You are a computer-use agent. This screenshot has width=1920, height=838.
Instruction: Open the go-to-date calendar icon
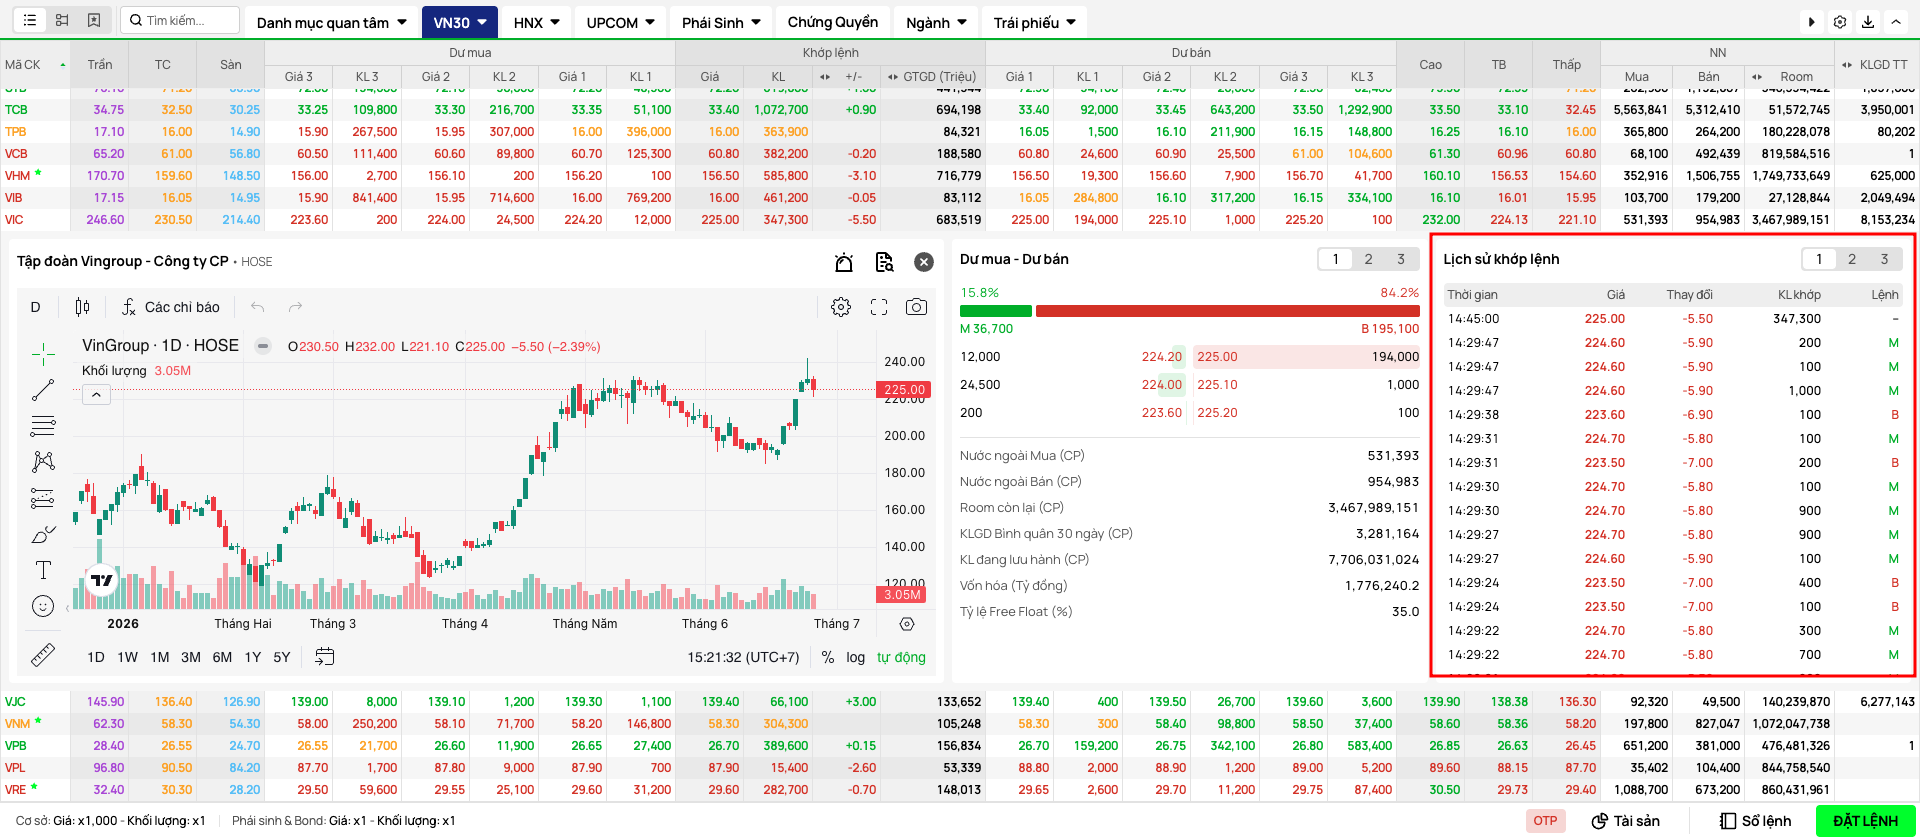324,657
